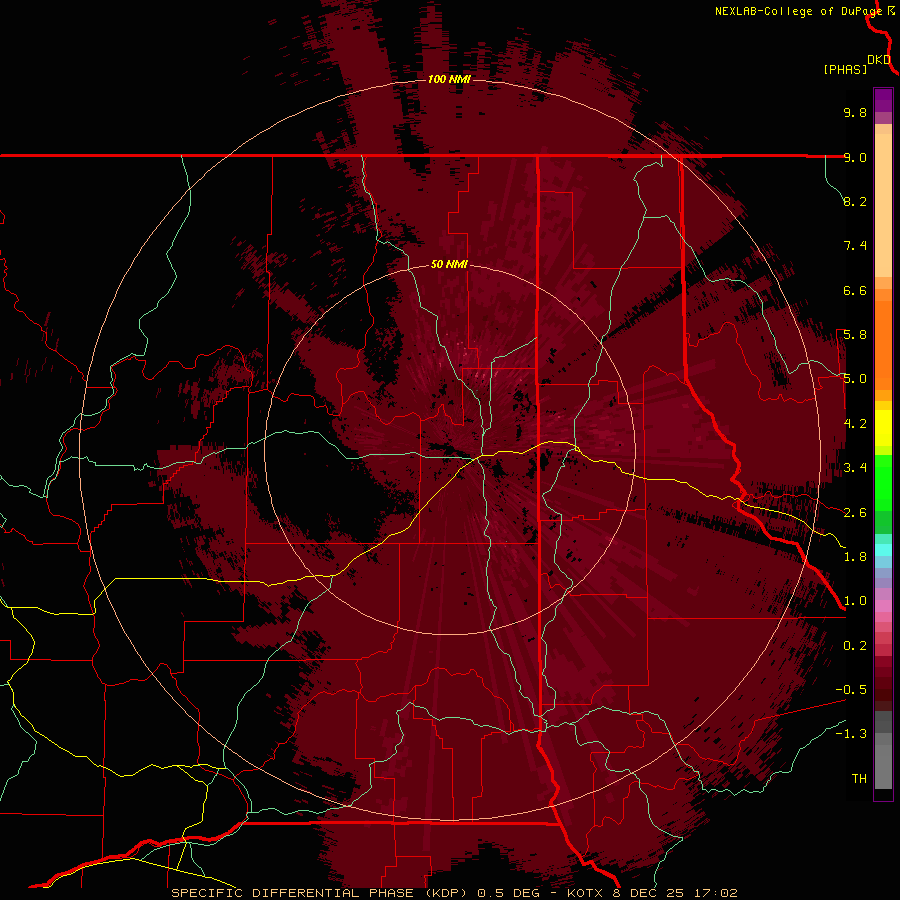This screenshot has height=900, width=900.
Task: Click the TH label on the color scale
Action: 859,779
